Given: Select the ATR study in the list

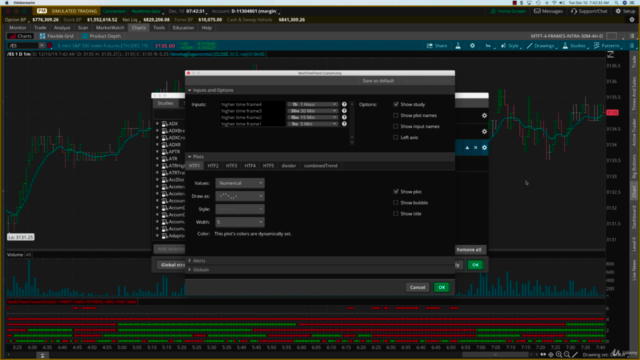Looking at the screenshot, I should click(173, 158).
